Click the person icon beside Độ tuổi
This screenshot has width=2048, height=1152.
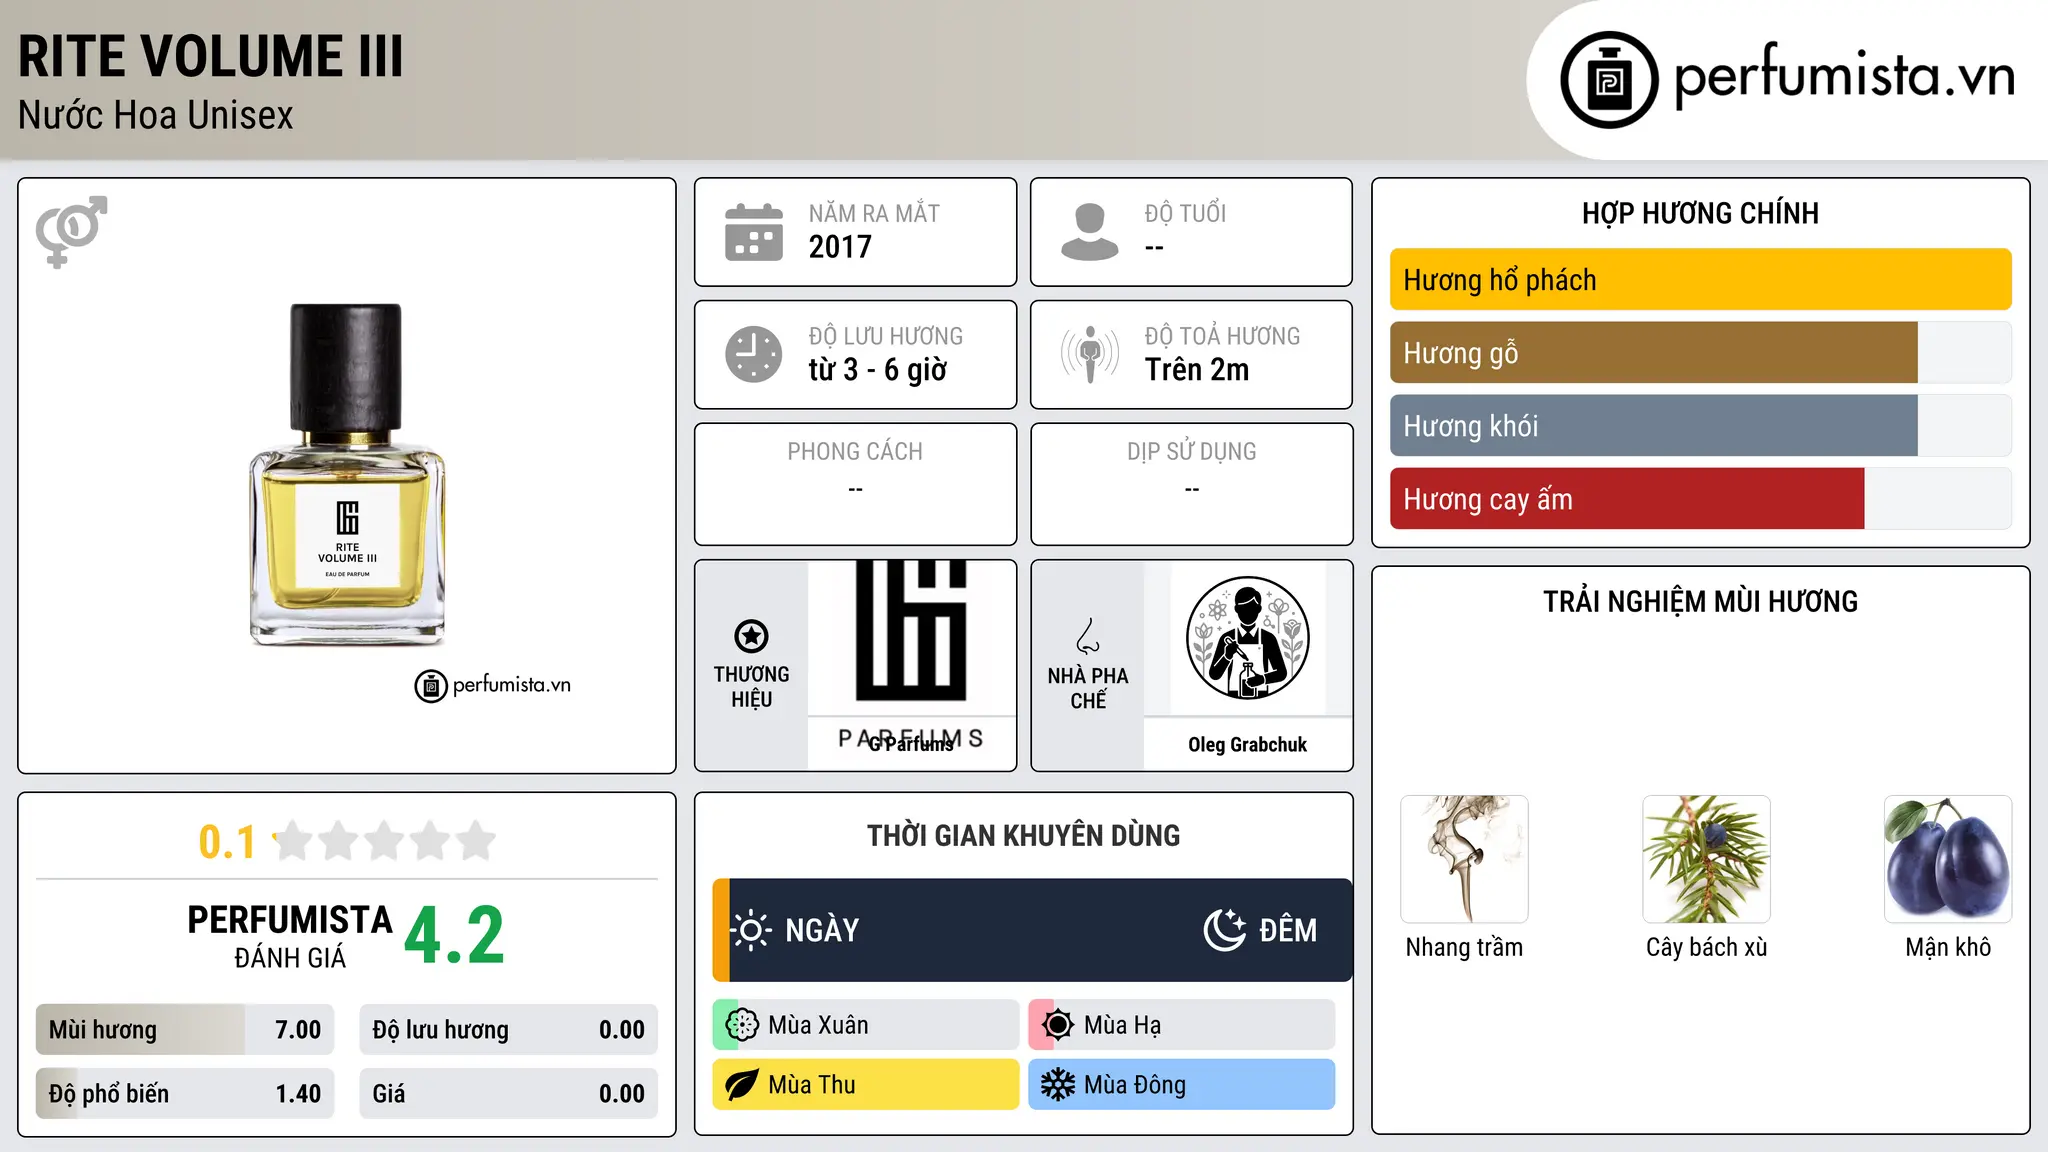(1090, 232)
